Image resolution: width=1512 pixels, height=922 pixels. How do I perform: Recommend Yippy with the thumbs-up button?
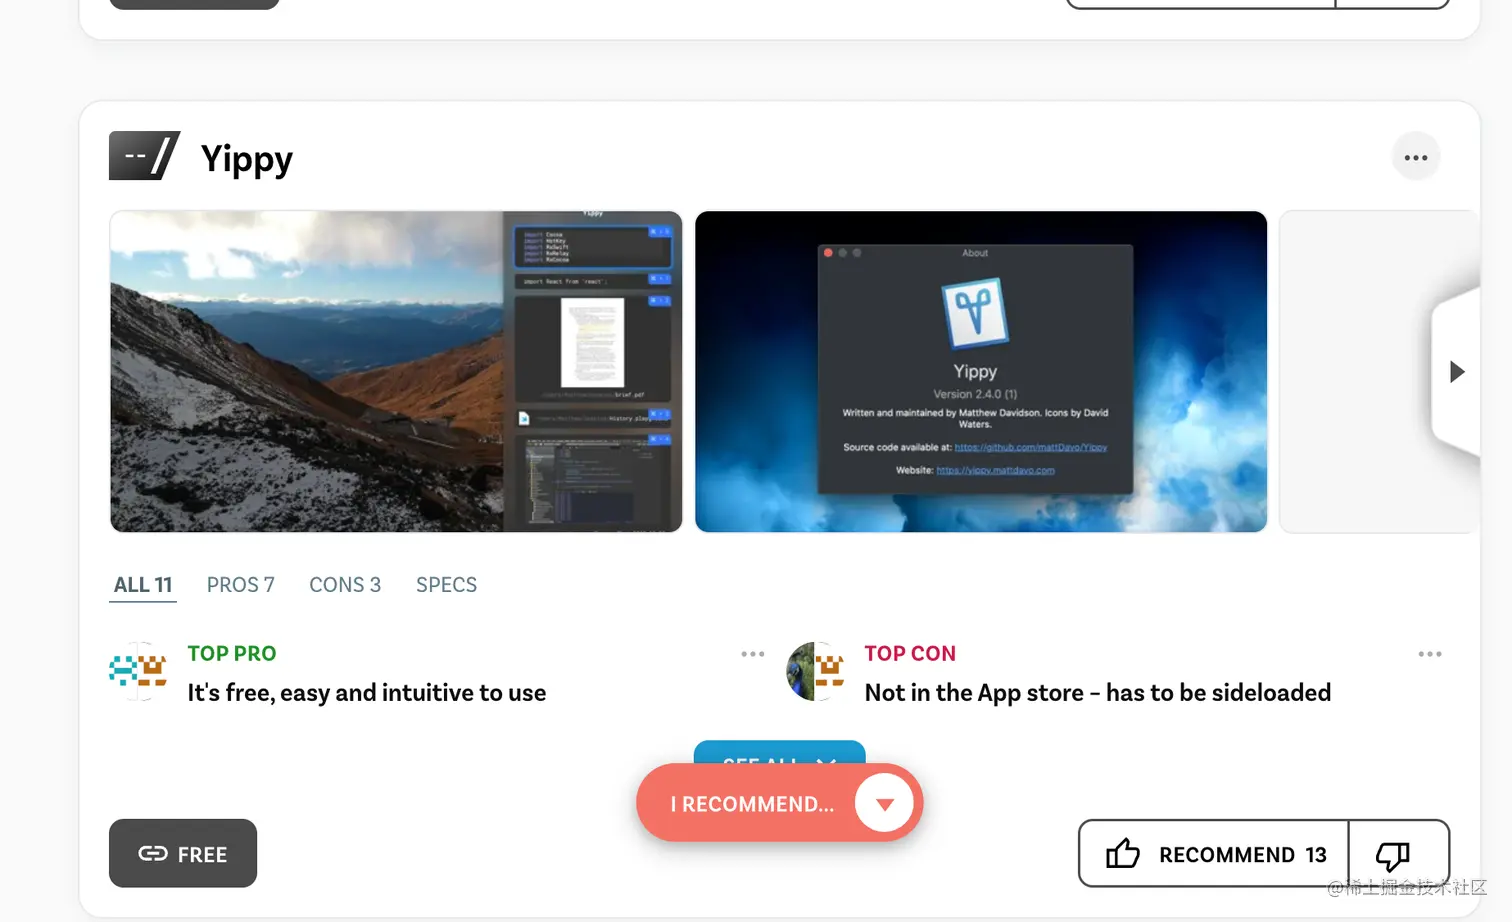pos(1214,854)
